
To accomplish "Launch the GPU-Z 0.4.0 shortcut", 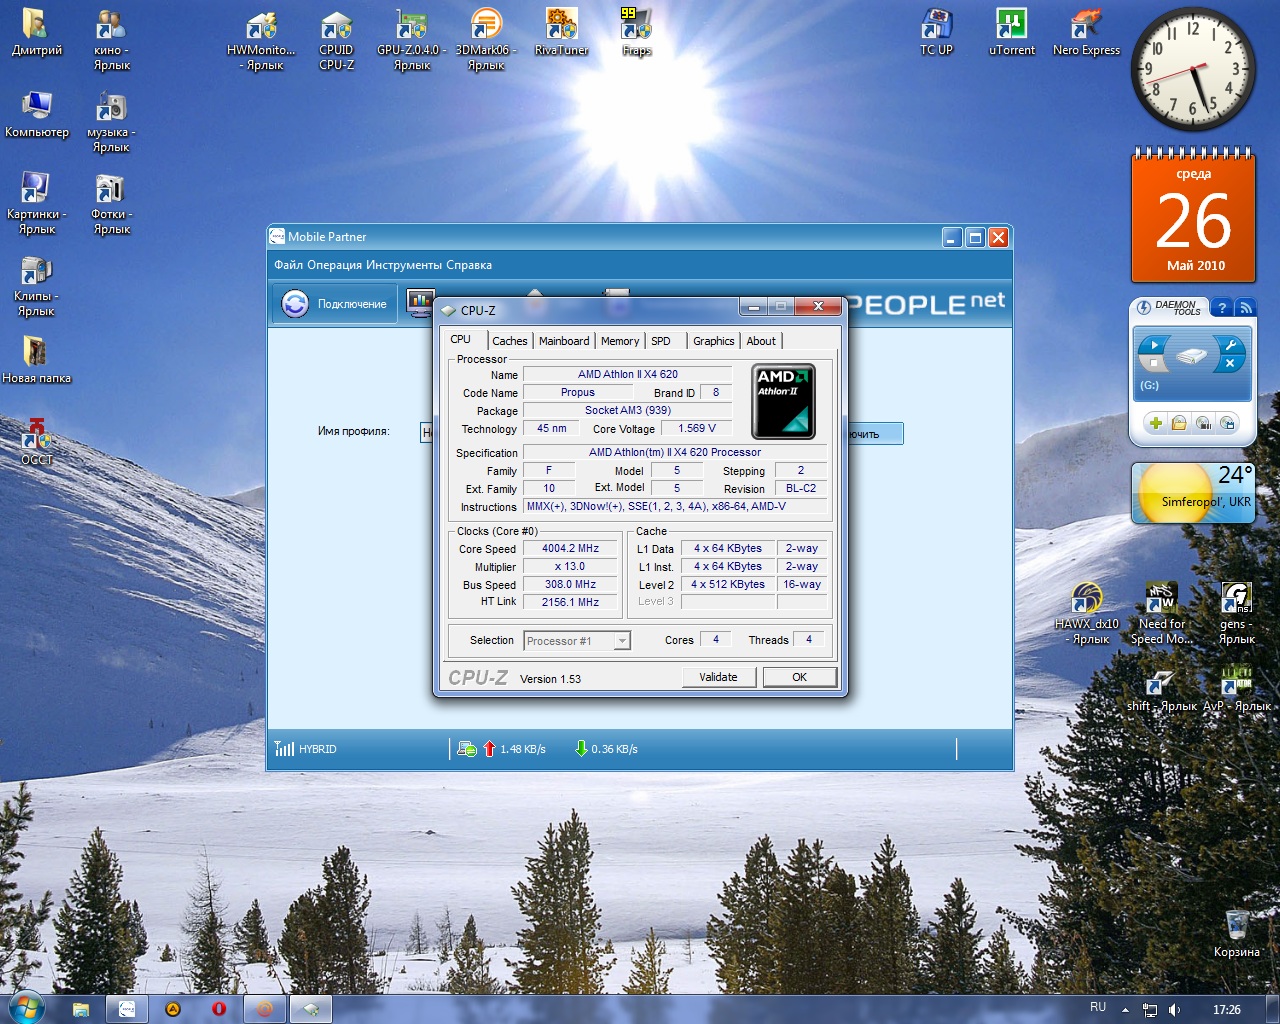I will point(411,40).
